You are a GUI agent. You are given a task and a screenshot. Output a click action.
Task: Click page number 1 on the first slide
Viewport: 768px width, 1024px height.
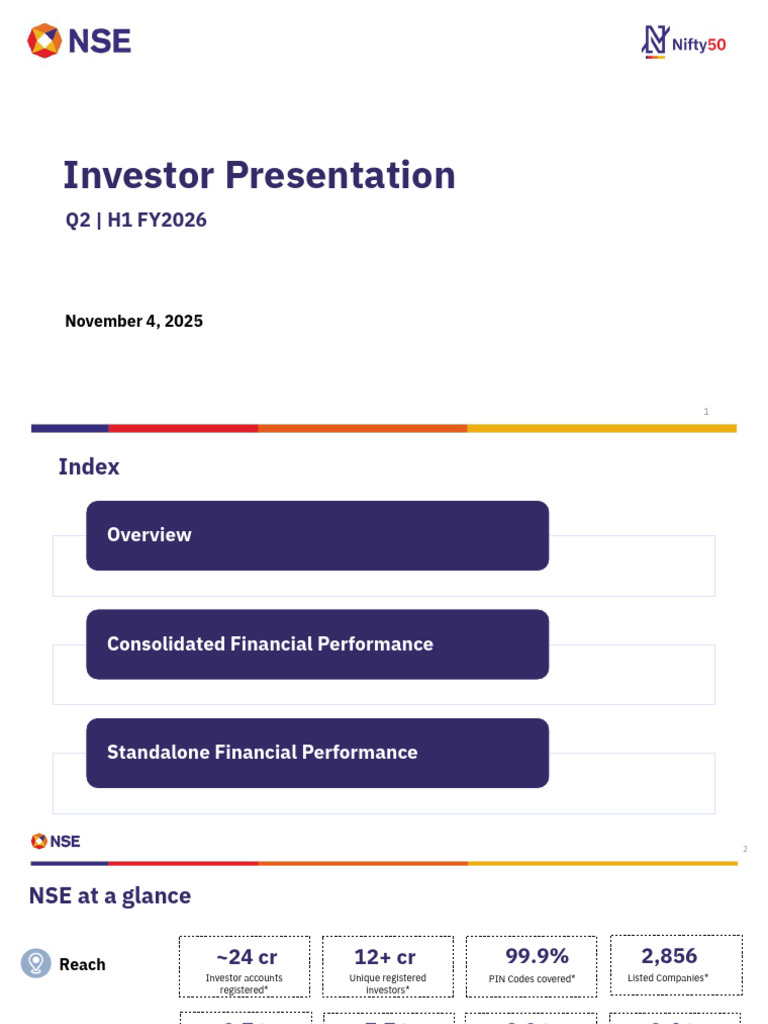click(x=706, y=411)
